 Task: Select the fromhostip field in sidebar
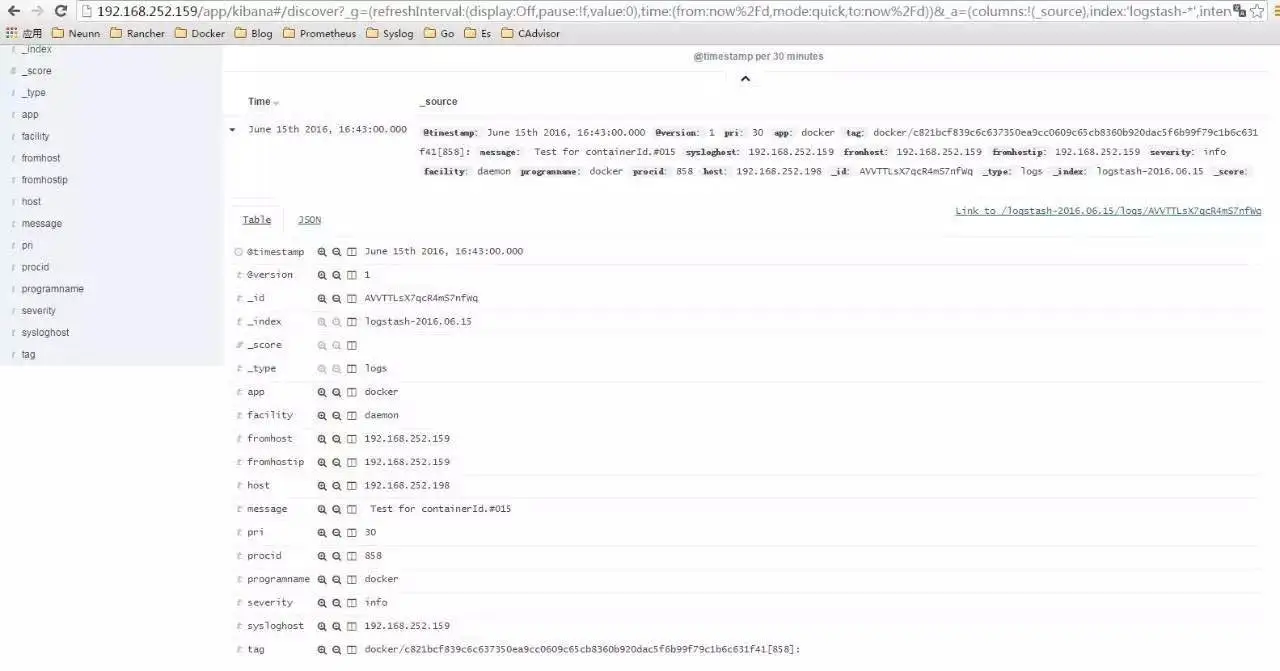45,180
